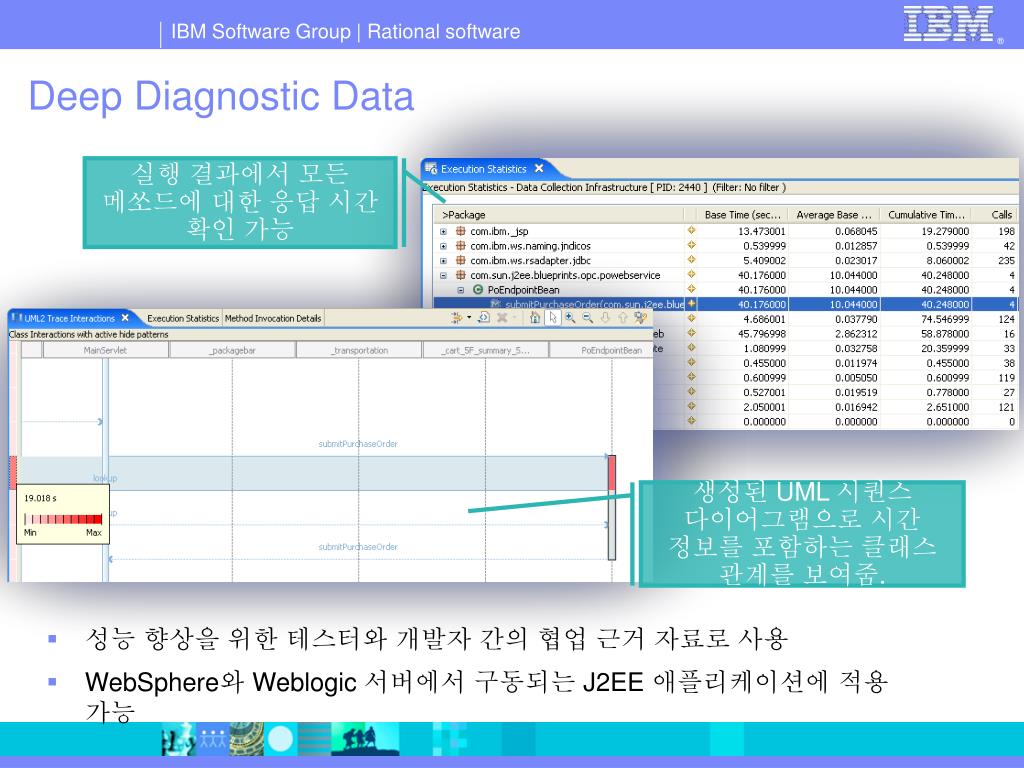Choose the Select arrow pointer tool
Viewport: 1024px width, 768px height.
pyautogui.click(x=553, y=317)
